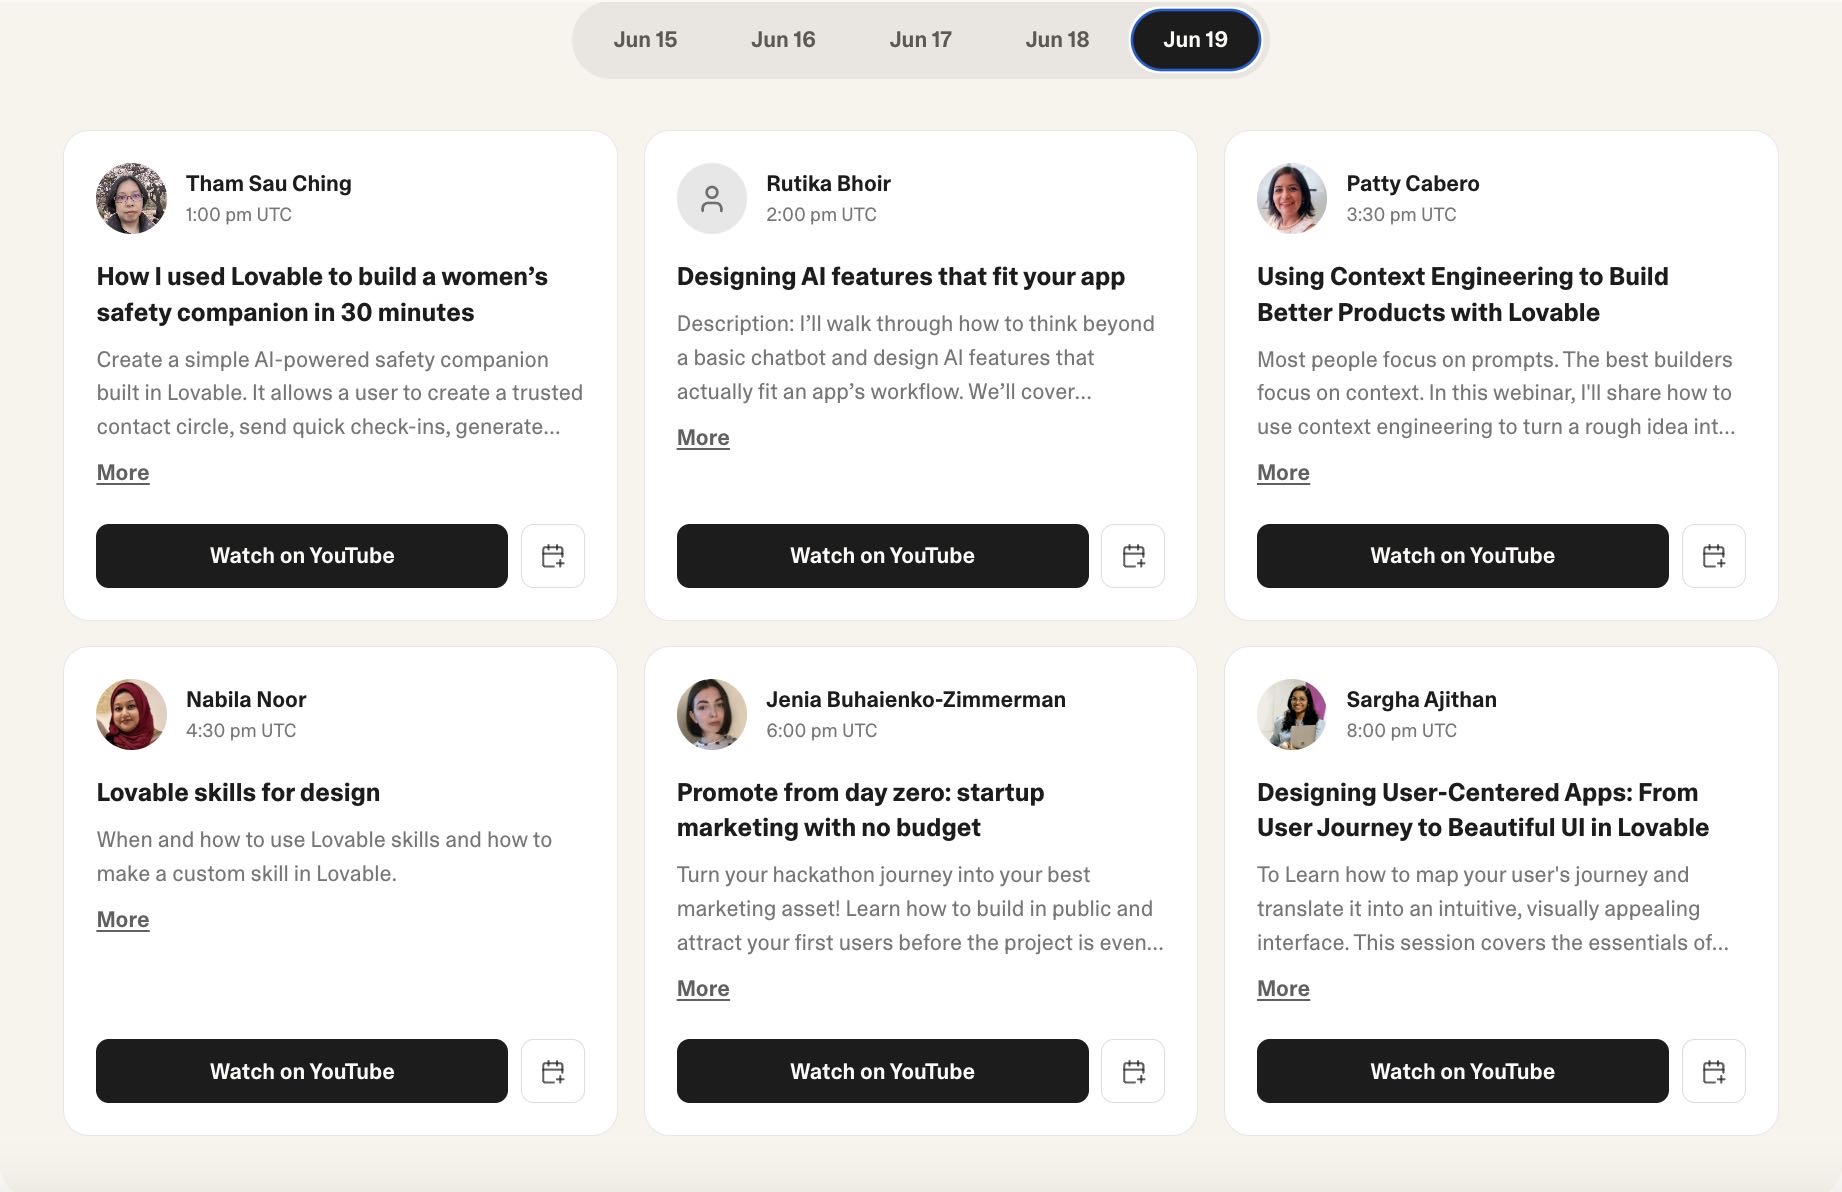Expand More on Tham Sau Ching's description
The height and width of the screenshot is (1192, 1842).
pos(123,473)
